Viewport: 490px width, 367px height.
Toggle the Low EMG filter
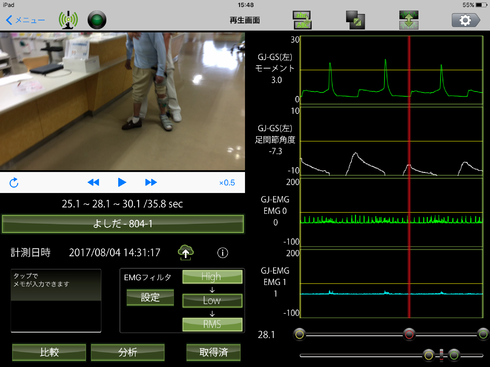coord(212,300)
